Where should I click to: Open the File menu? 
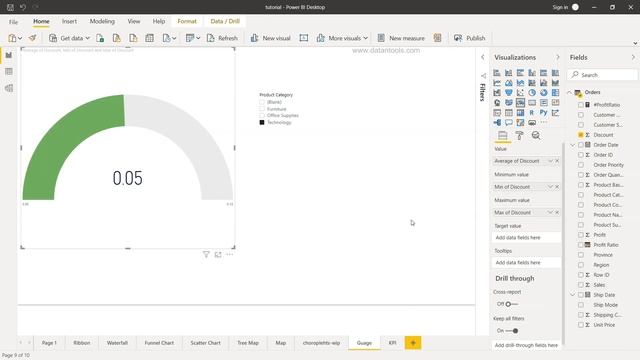(x=13, y=22)
